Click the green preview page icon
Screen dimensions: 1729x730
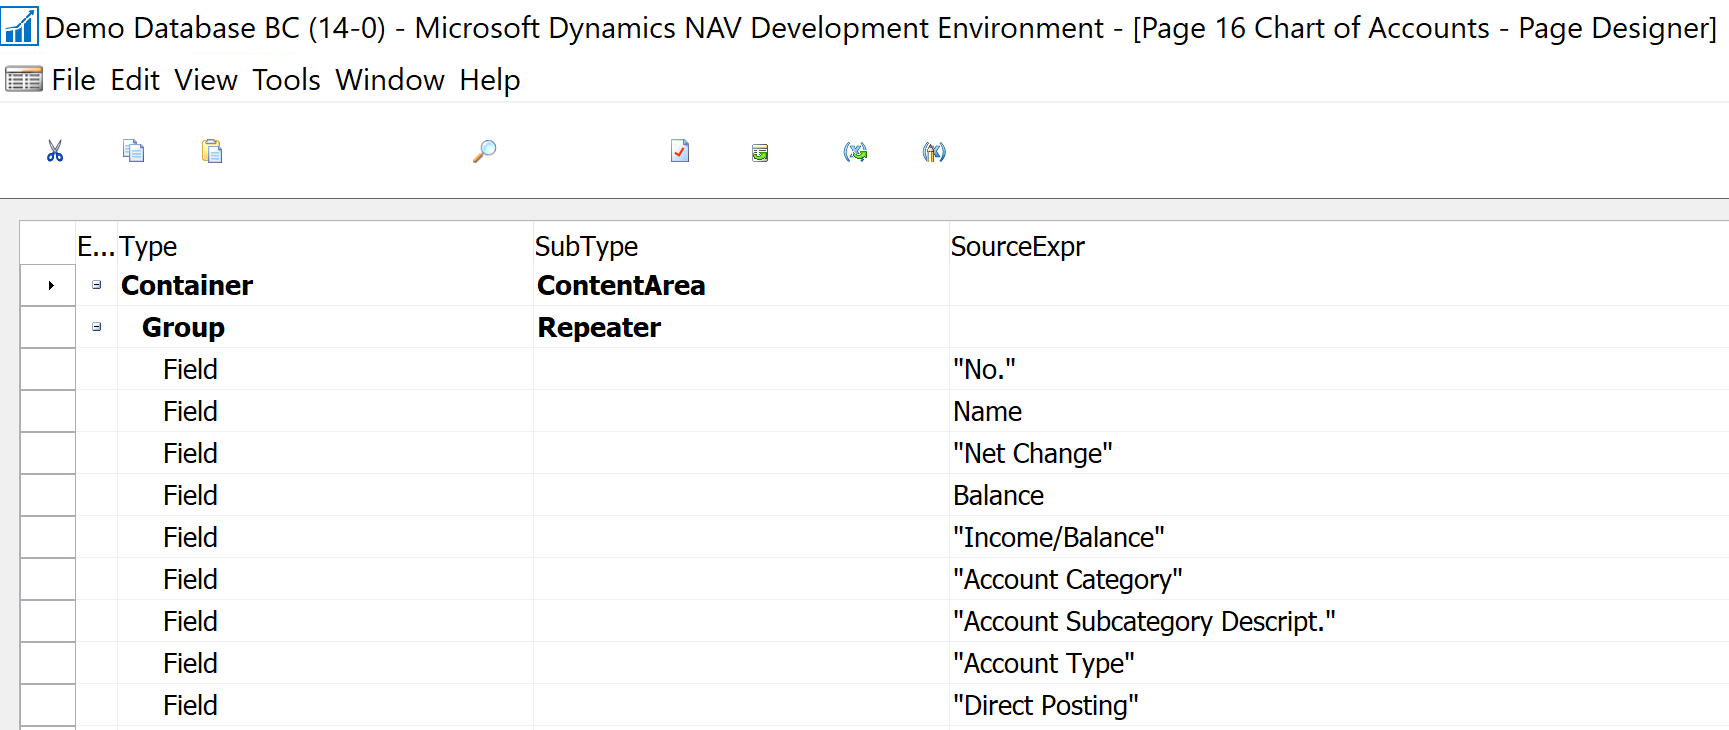(760, 152)
